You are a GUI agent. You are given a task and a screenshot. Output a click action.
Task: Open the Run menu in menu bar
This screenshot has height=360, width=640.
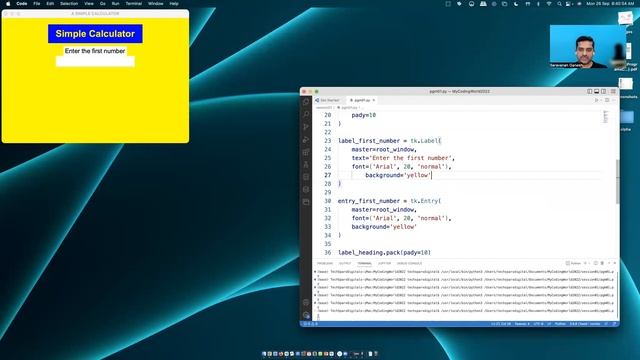pos(116,4)
